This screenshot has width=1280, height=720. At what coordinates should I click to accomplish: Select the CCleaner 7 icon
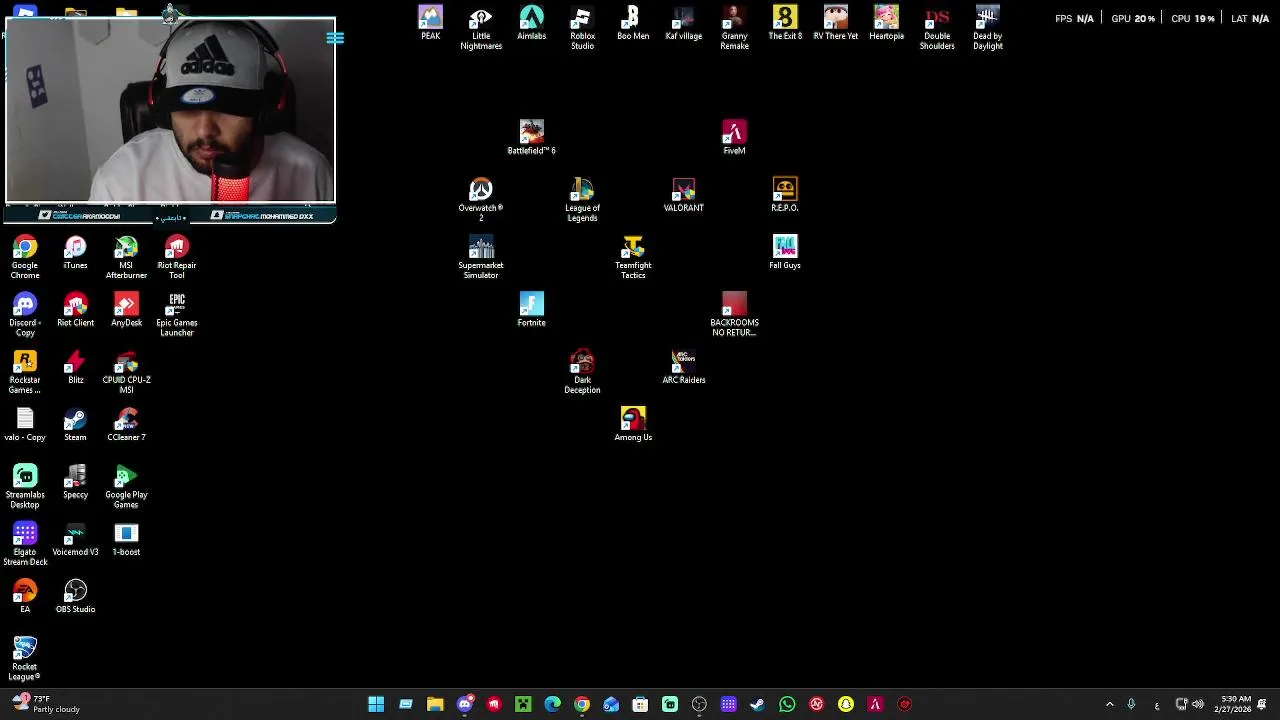126,424
